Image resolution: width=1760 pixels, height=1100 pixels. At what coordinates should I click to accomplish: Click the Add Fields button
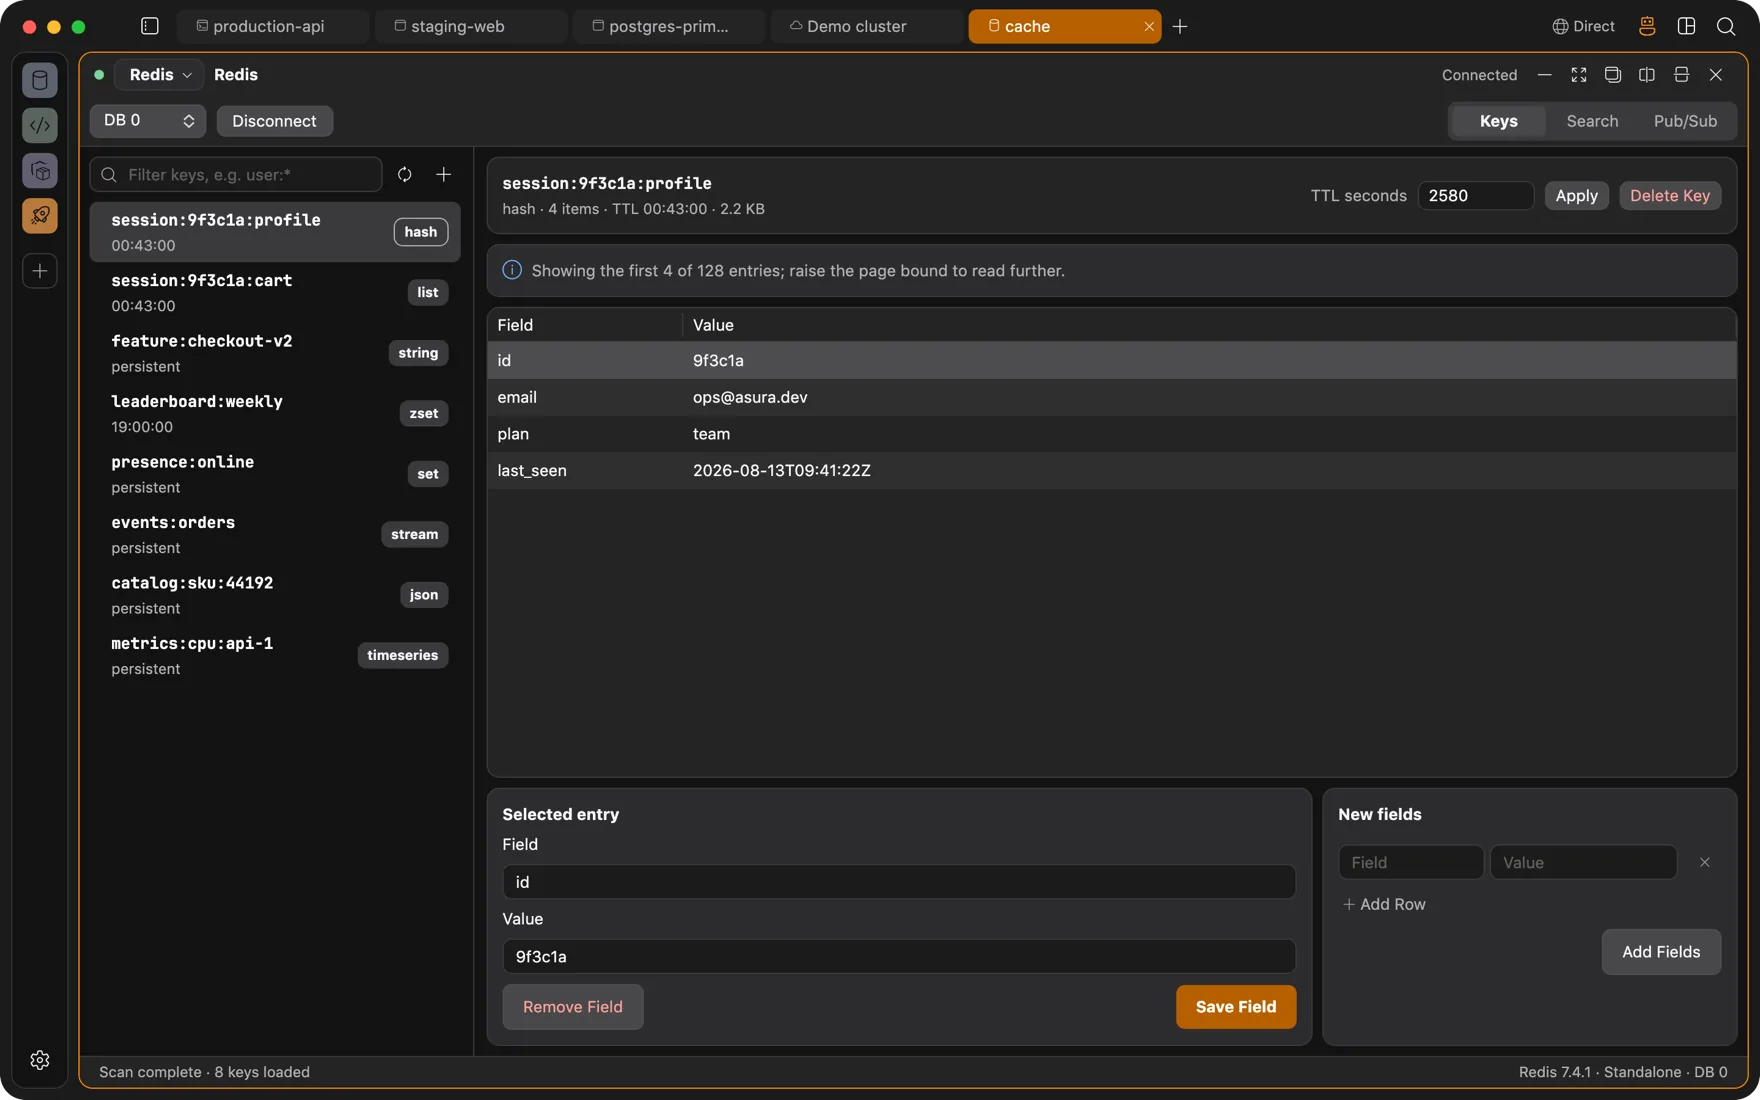click(1661, 952)
